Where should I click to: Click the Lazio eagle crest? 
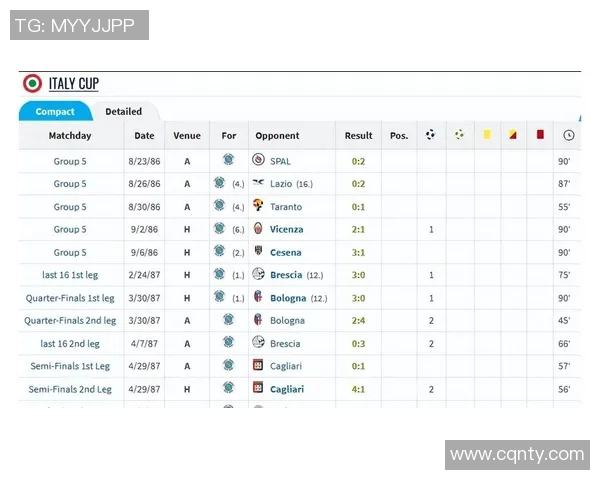259,184
